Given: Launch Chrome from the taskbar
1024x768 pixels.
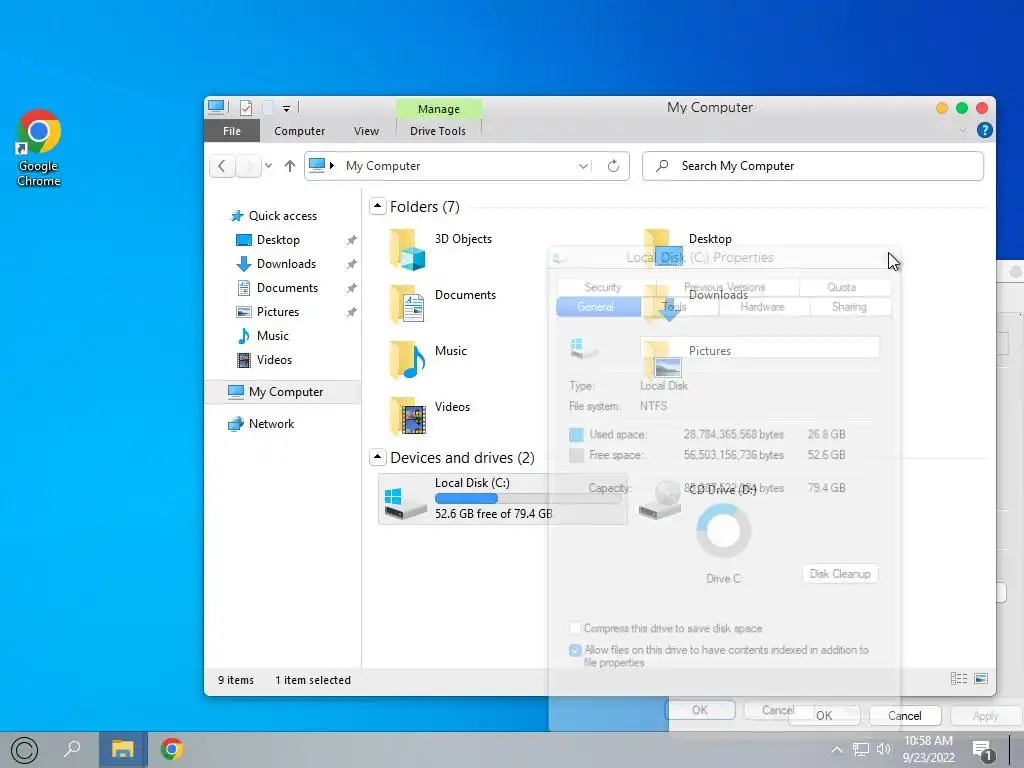Looking at the screenshot, I should [x=172, y=749].
